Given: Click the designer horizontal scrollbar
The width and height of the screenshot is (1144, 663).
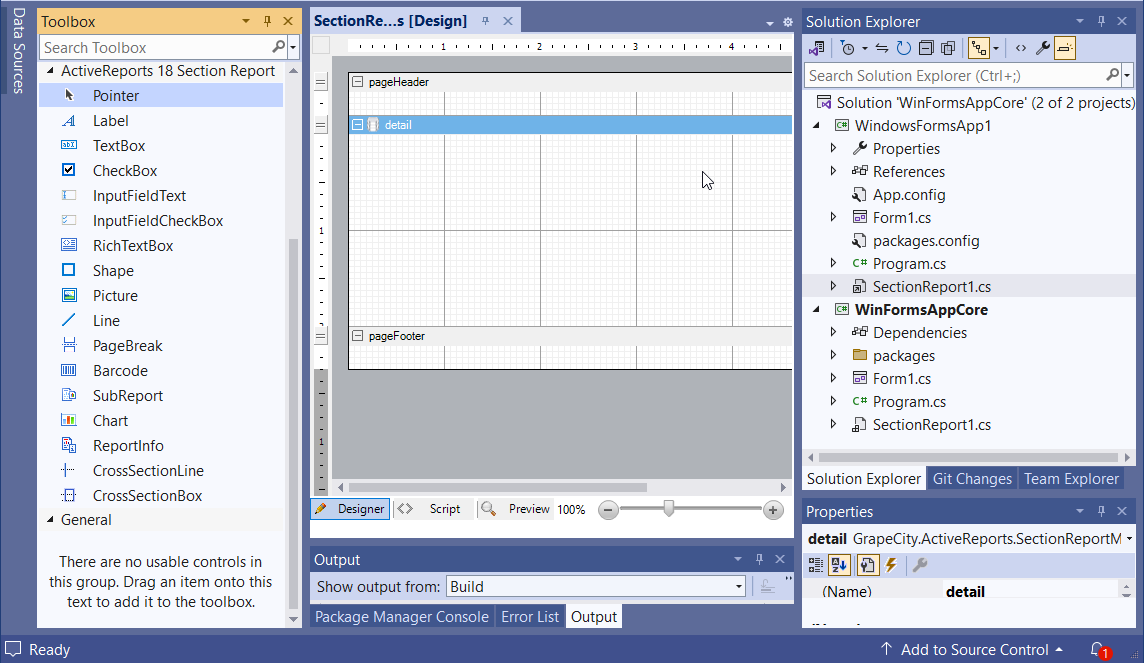Looking at the screenshot, I should pos(498,487).
